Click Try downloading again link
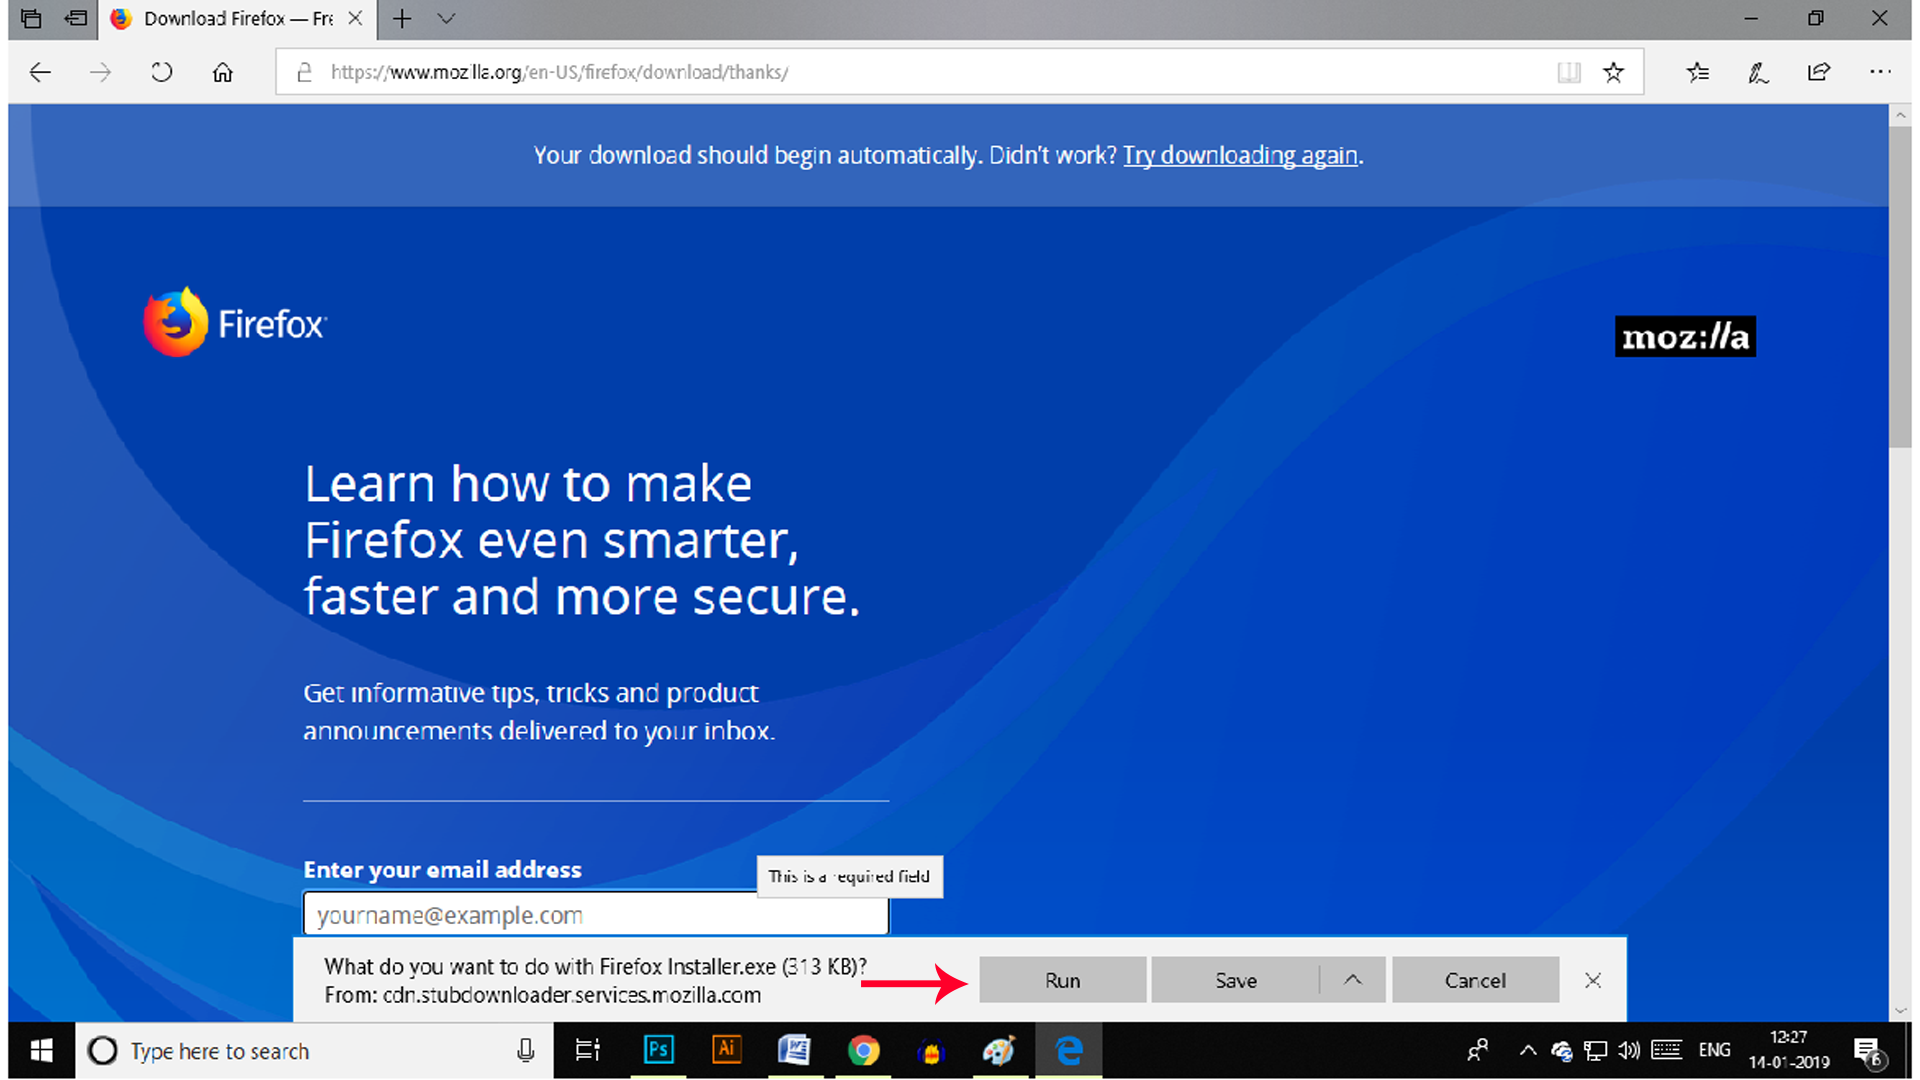Image resolution: width=1920 pixels, height=1080 pixels. (x=1240, y=155)
